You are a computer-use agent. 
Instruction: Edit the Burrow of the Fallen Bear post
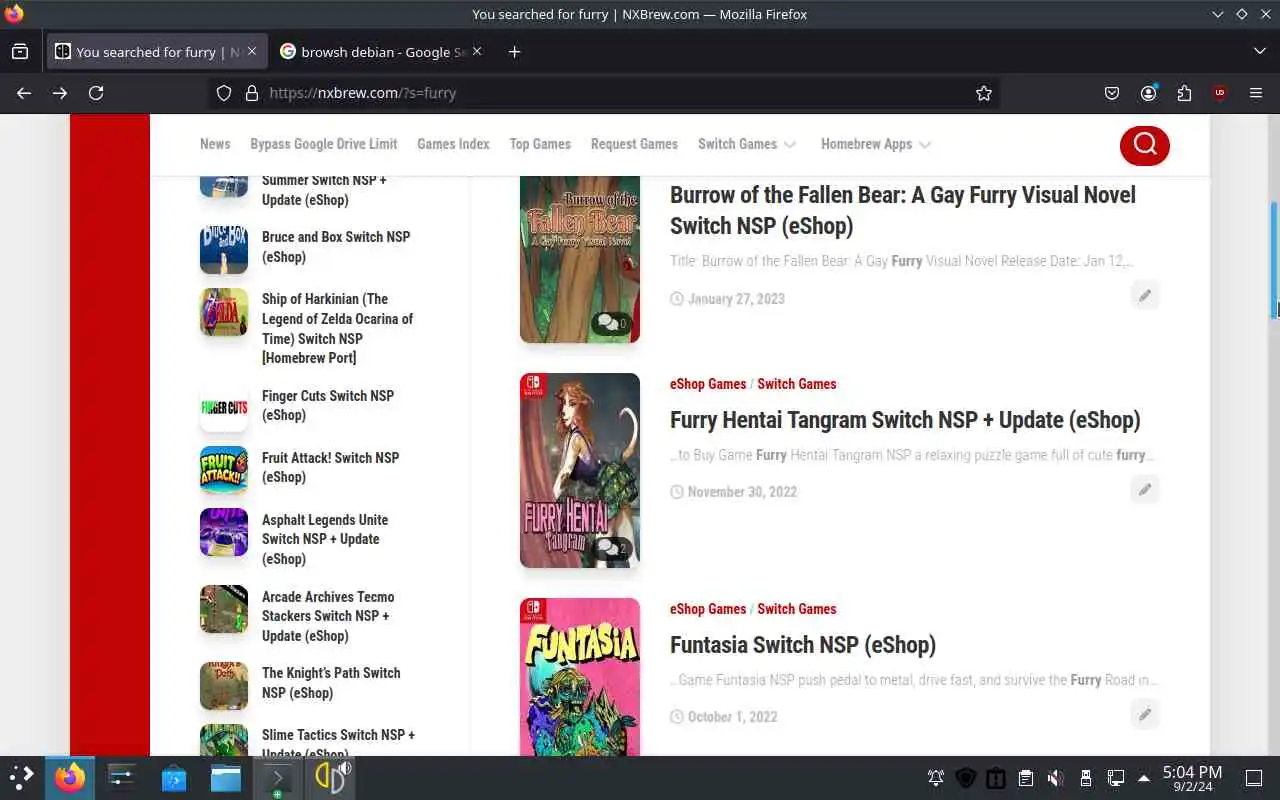pyautogui.click(x=1145, y=295)
